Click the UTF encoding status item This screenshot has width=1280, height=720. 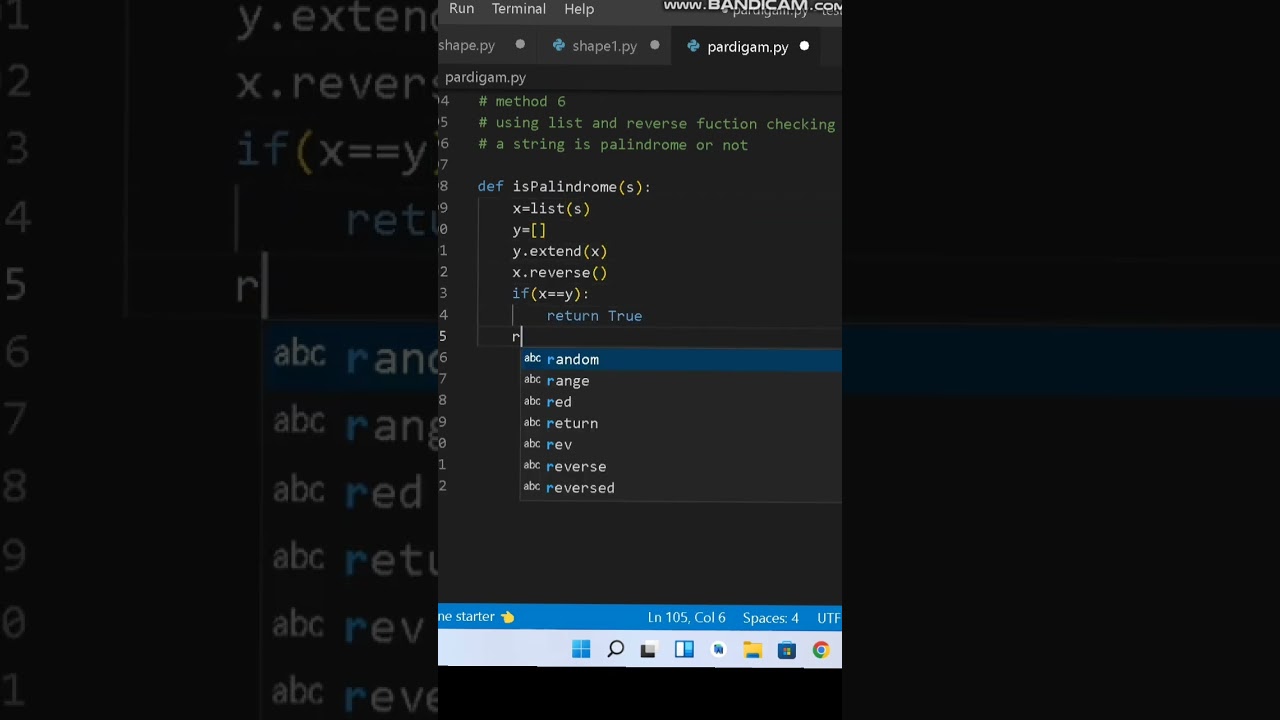pos(828,618)
